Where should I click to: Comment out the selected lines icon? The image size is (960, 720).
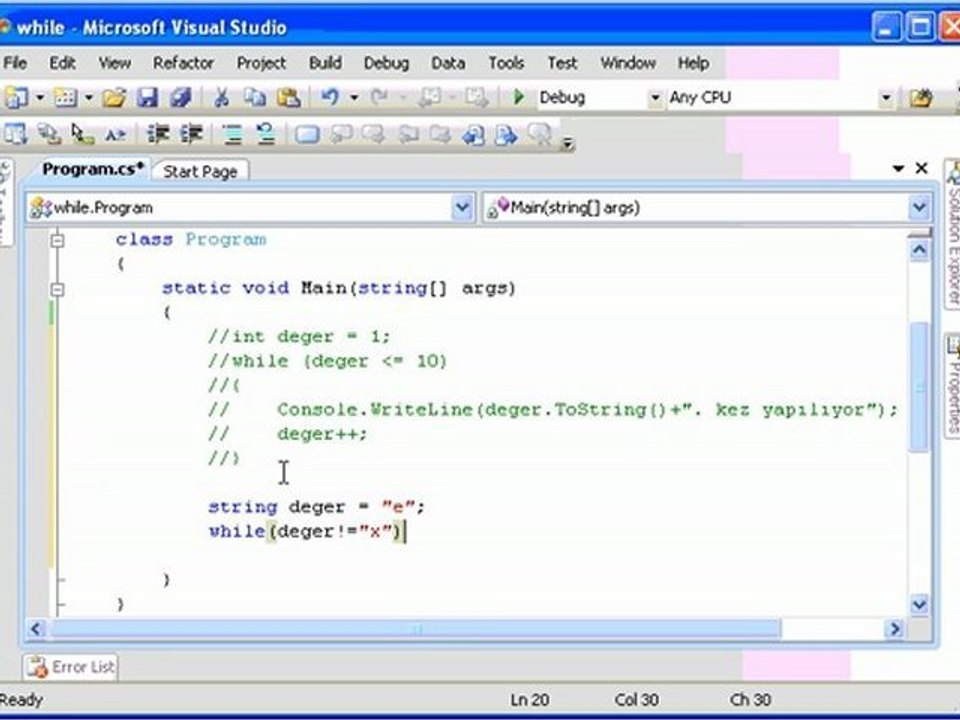[232, 134]
